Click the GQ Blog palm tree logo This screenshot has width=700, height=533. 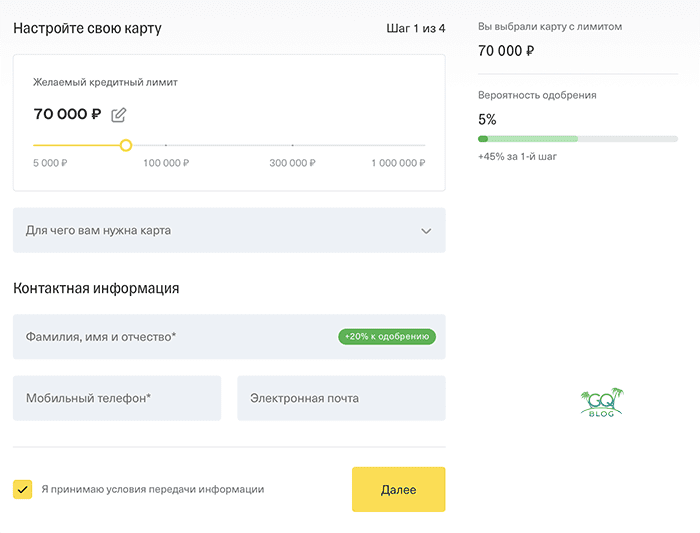[x=602, y=402]
